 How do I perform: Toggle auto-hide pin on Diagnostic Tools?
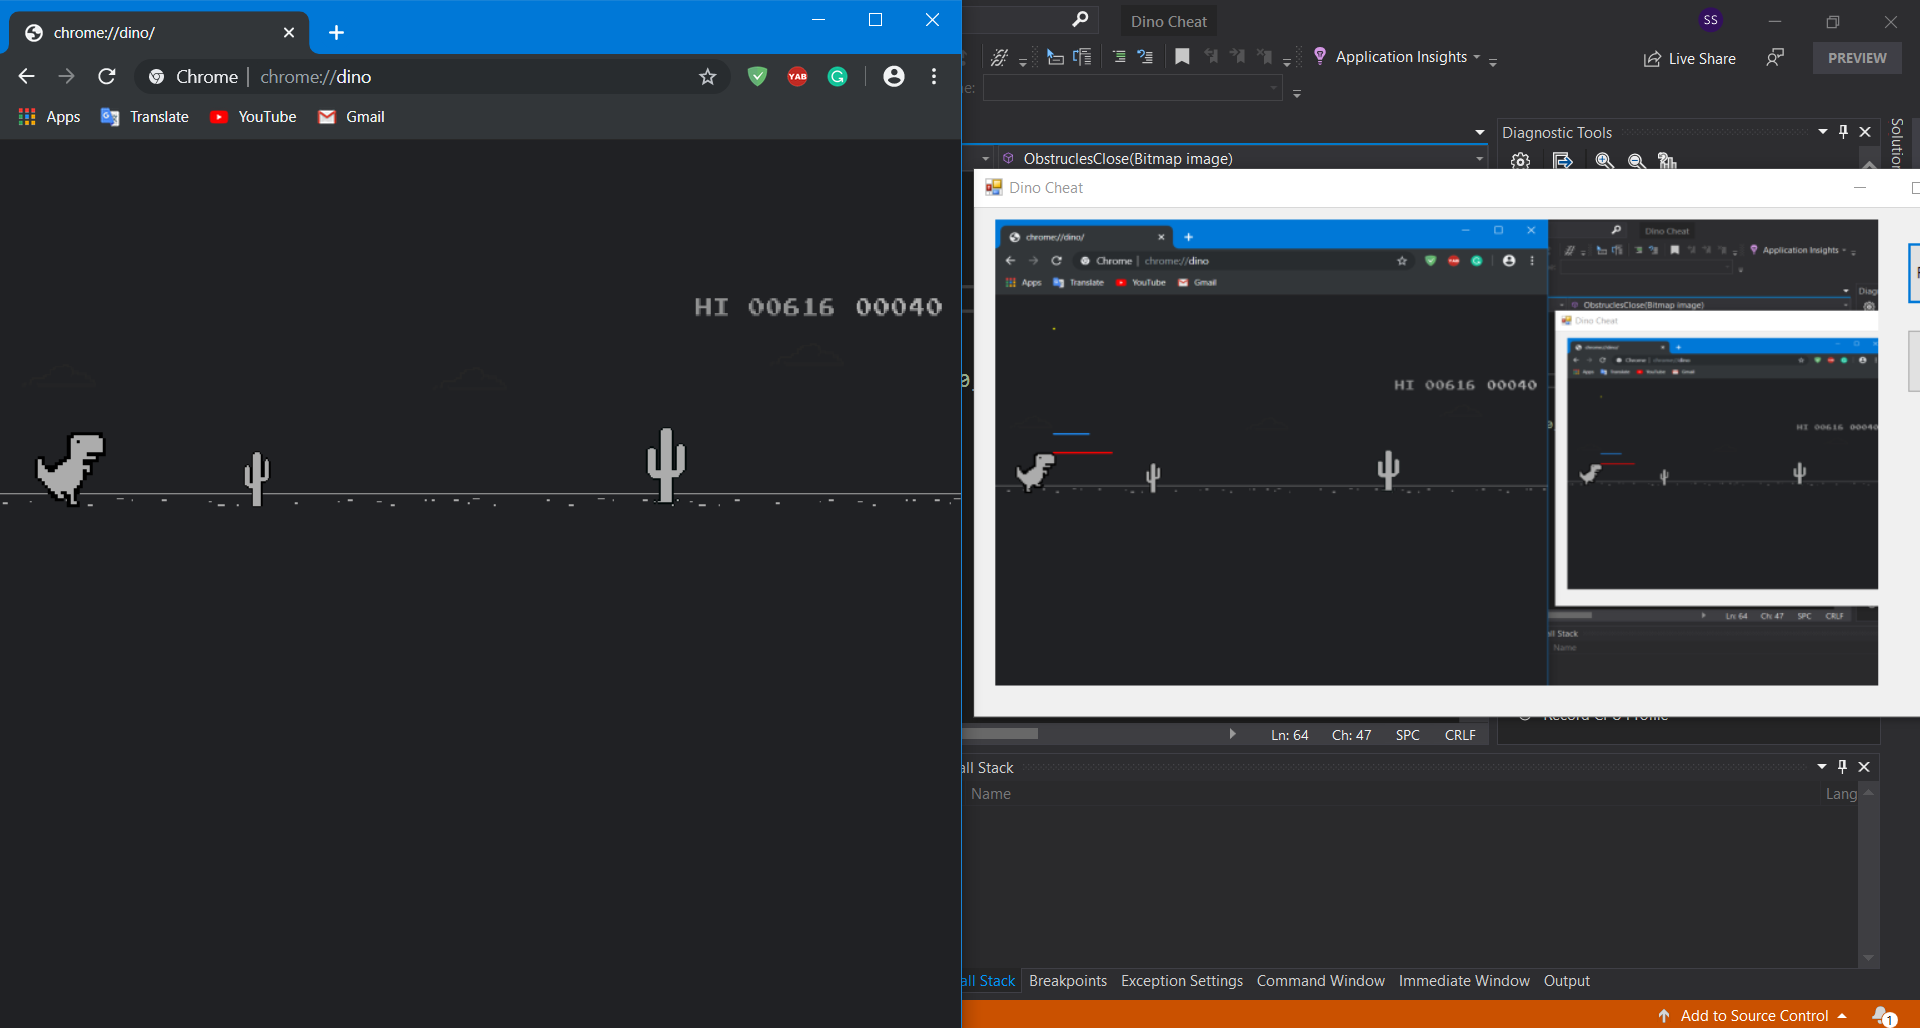tap(1843, 132)
